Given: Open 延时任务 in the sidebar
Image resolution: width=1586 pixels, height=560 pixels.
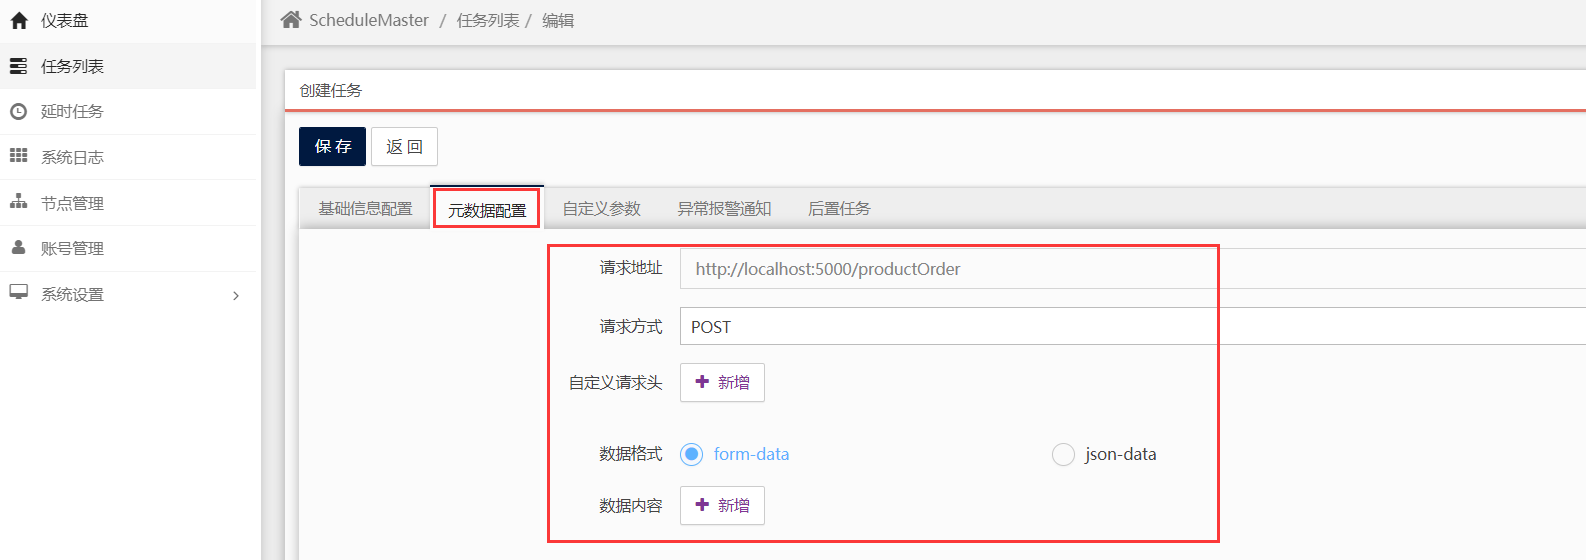Looking at the screenshot, I should pos(128,111).
